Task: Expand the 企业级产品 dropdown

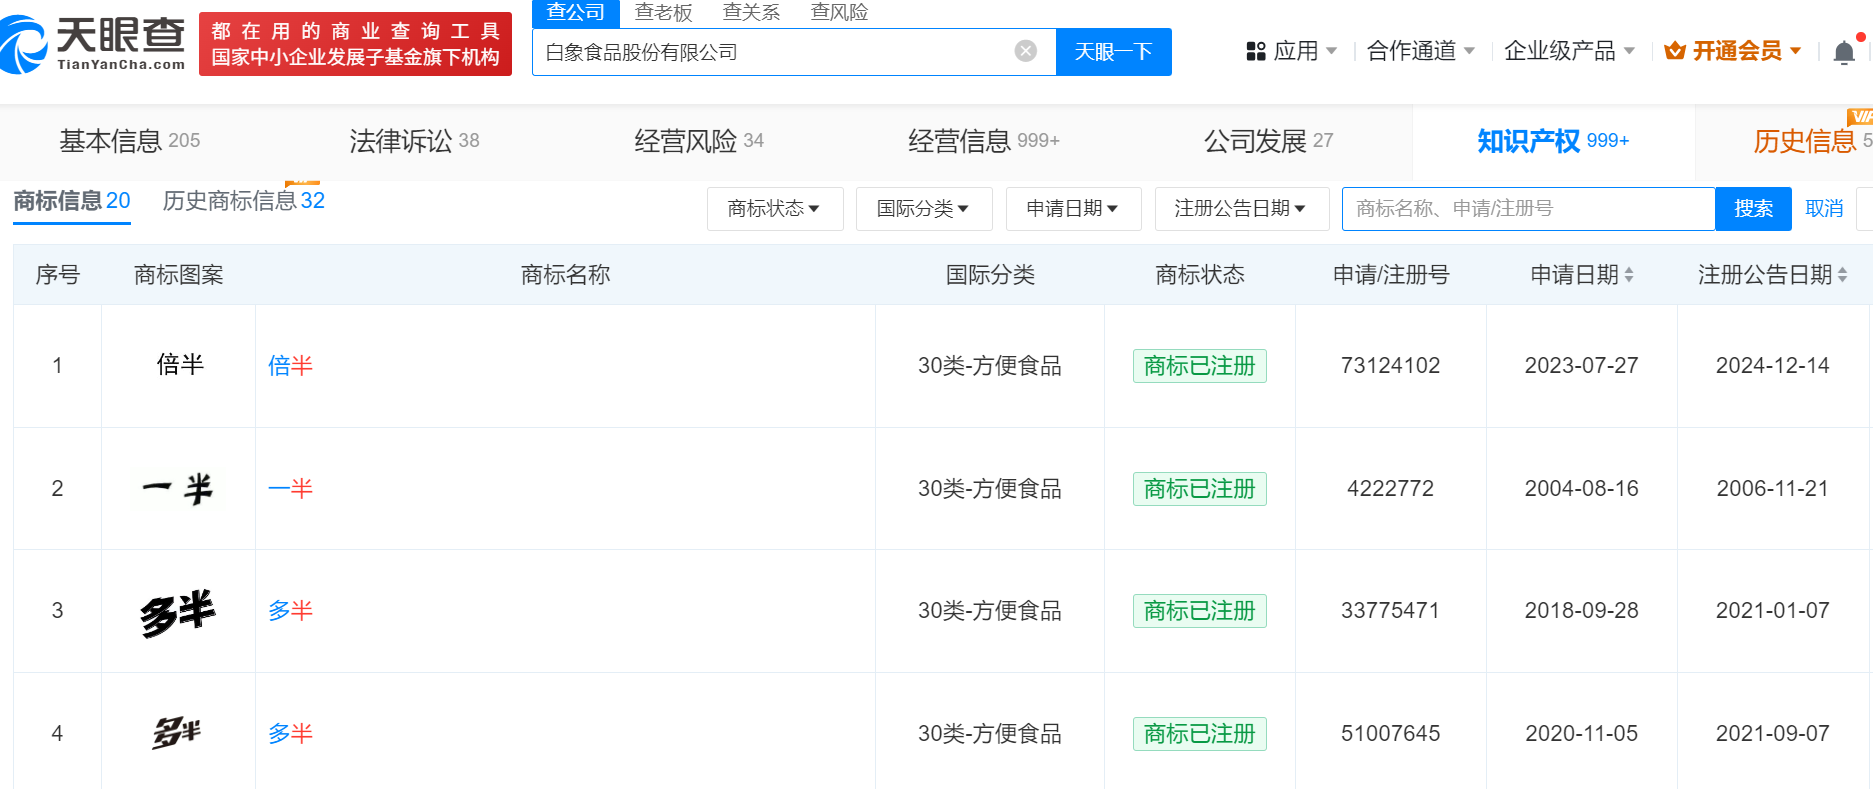Action: click(1569, 51)
